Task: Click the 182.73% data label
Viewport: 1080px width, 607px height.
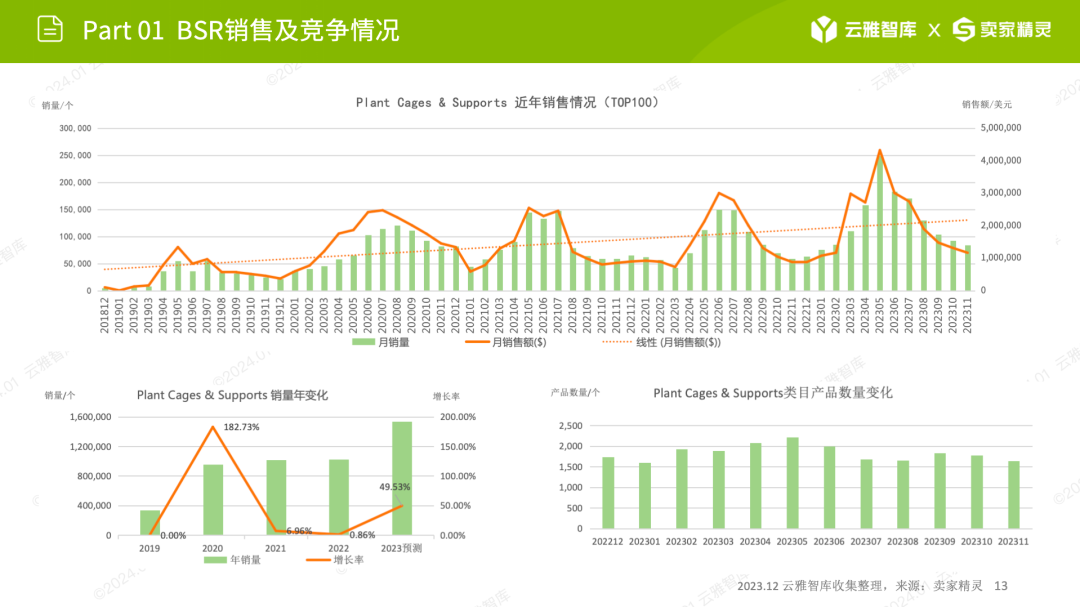Action: (x=241, y=427)
